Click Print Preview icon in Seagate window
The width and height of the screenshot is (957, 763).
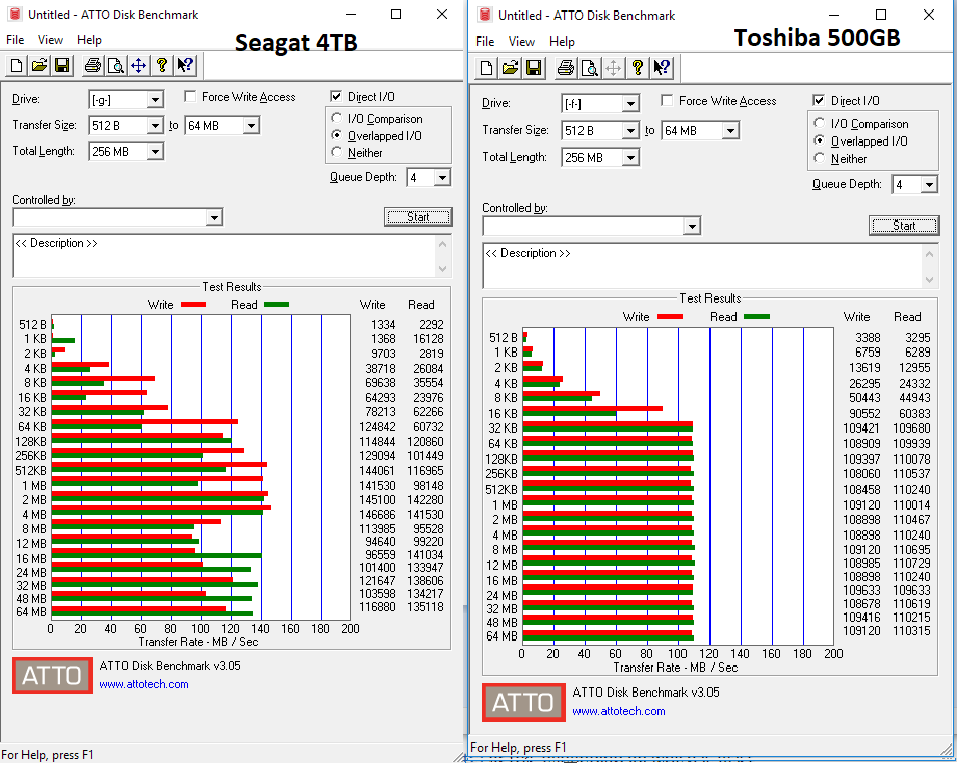[x=116, y=65]
